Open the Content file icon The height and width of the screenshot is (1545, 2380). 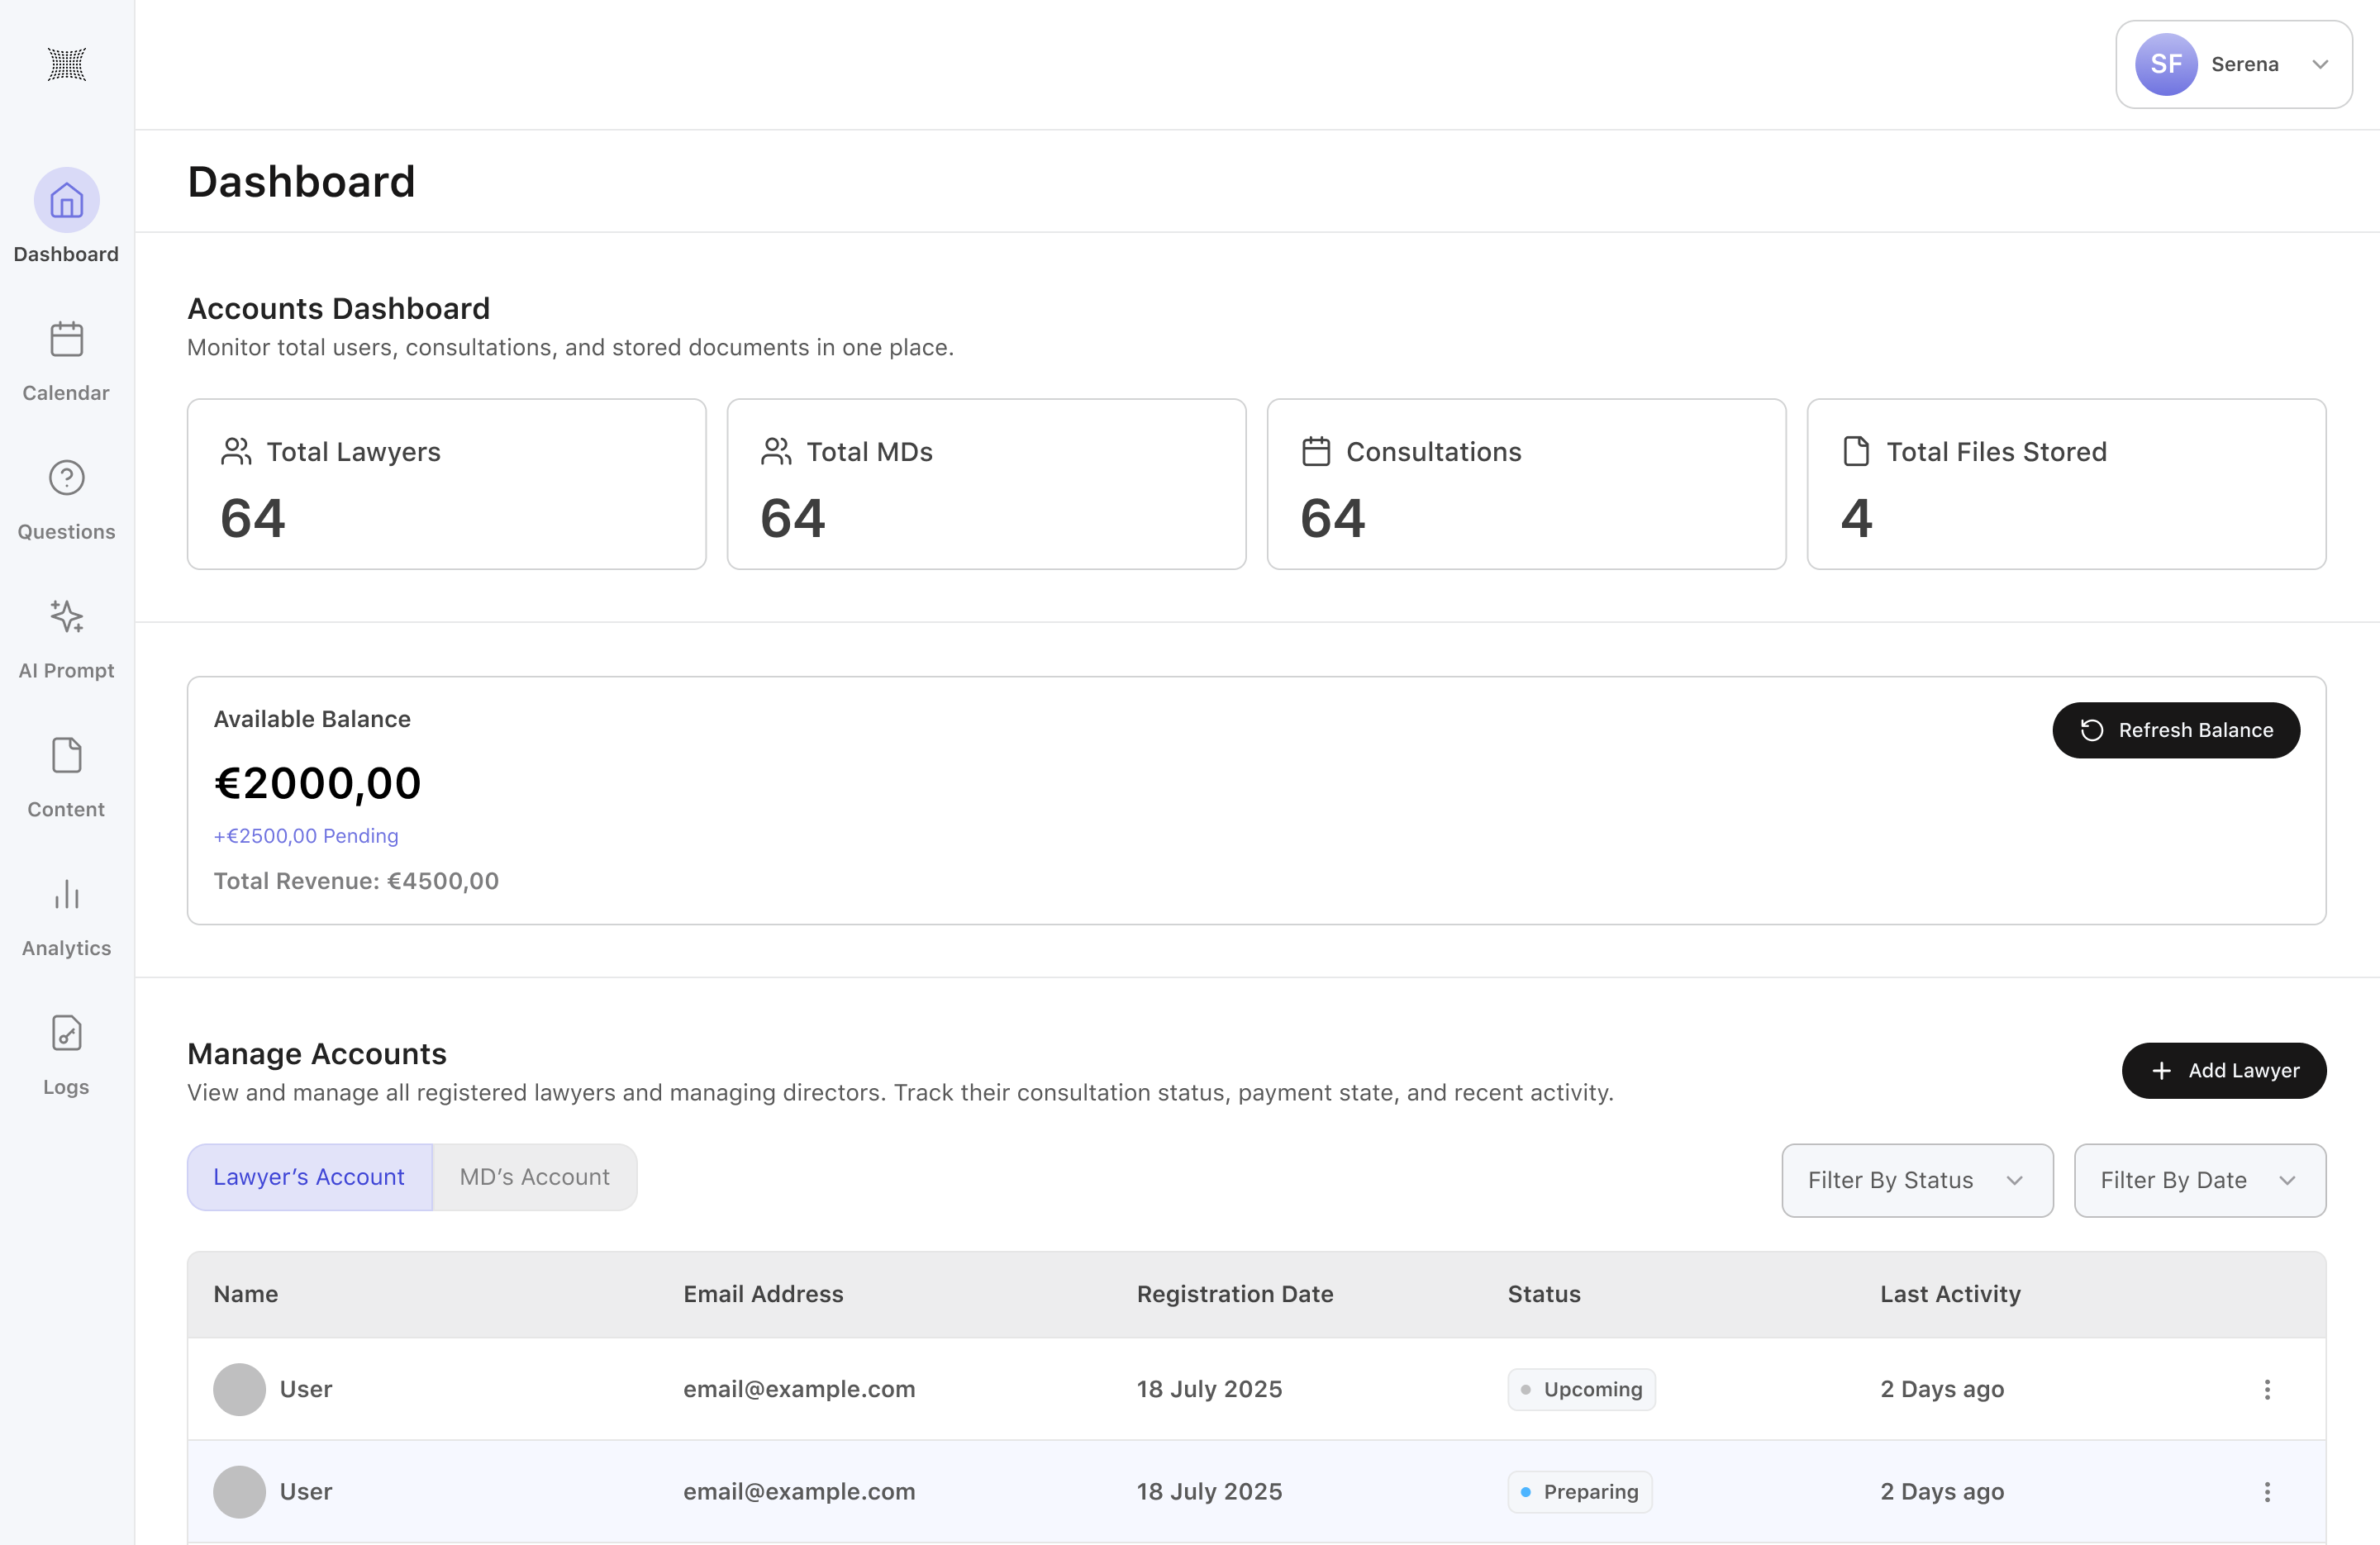[x=66, y=756]
